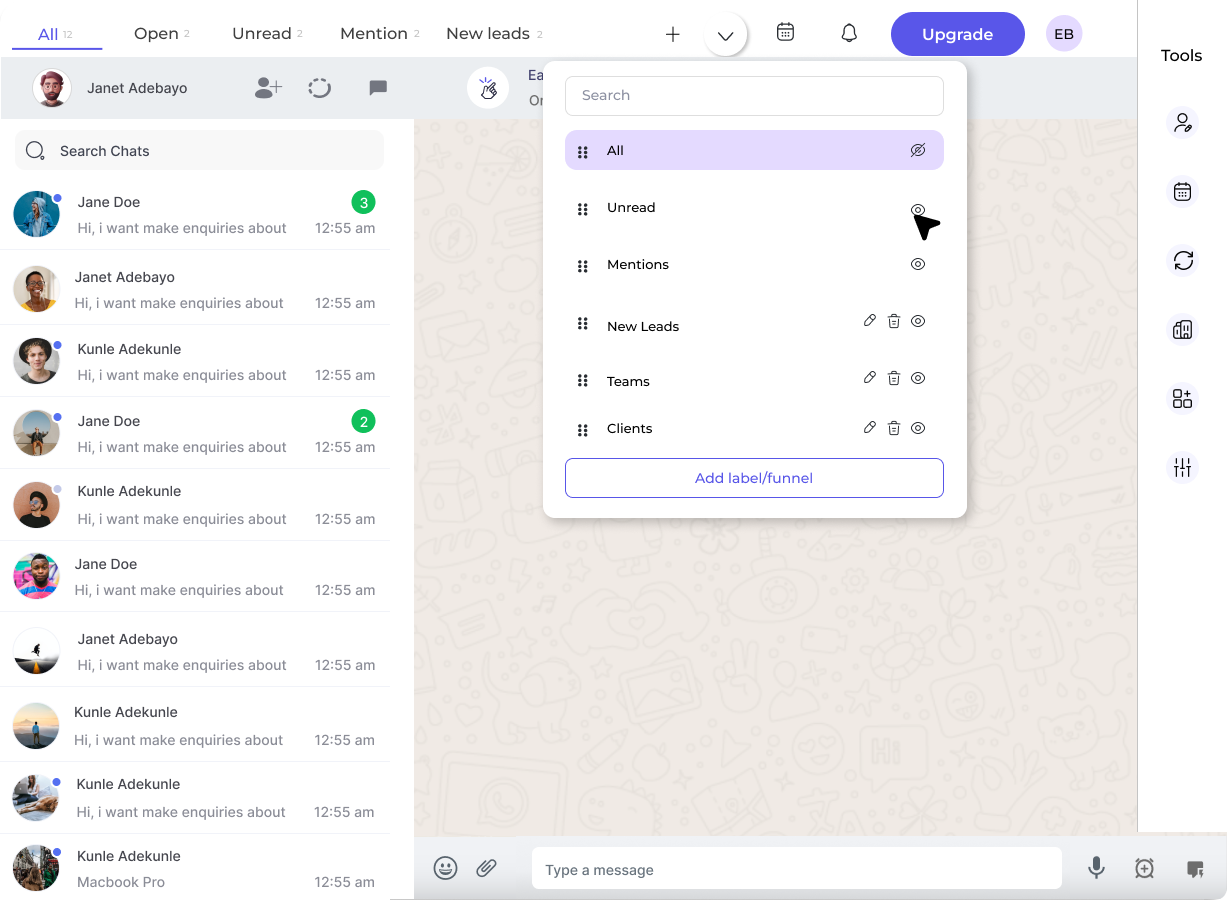Image resolution: width=1227 pixels, height=900 pixels.
Task: Open the sliders settings tool in sidebar
Action: (x=1183, y=467)
